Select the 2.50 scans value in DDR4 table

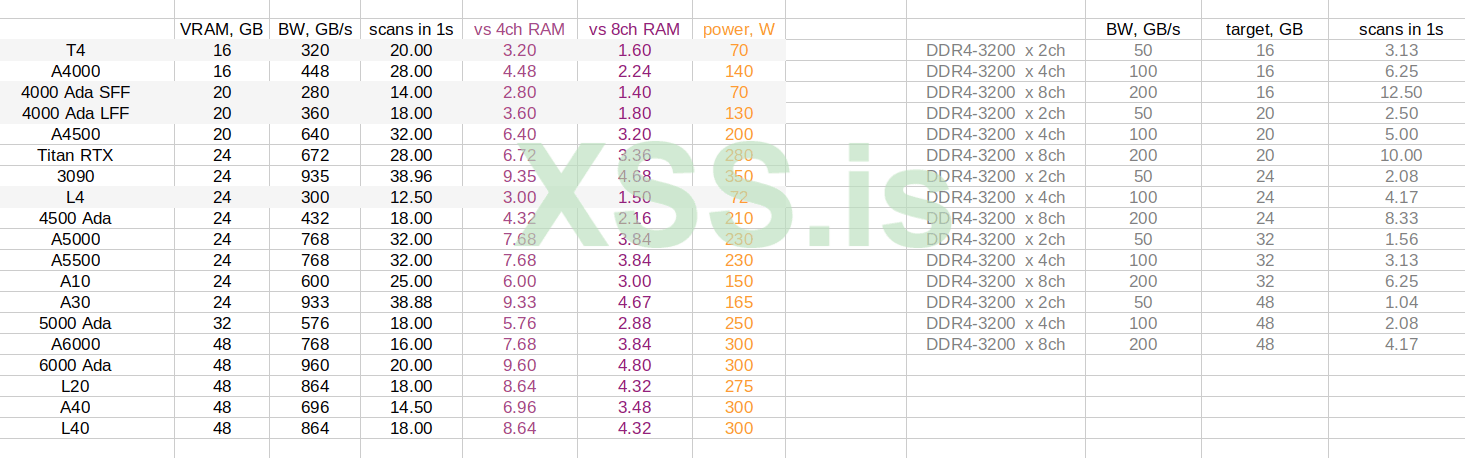(1400, 113)
